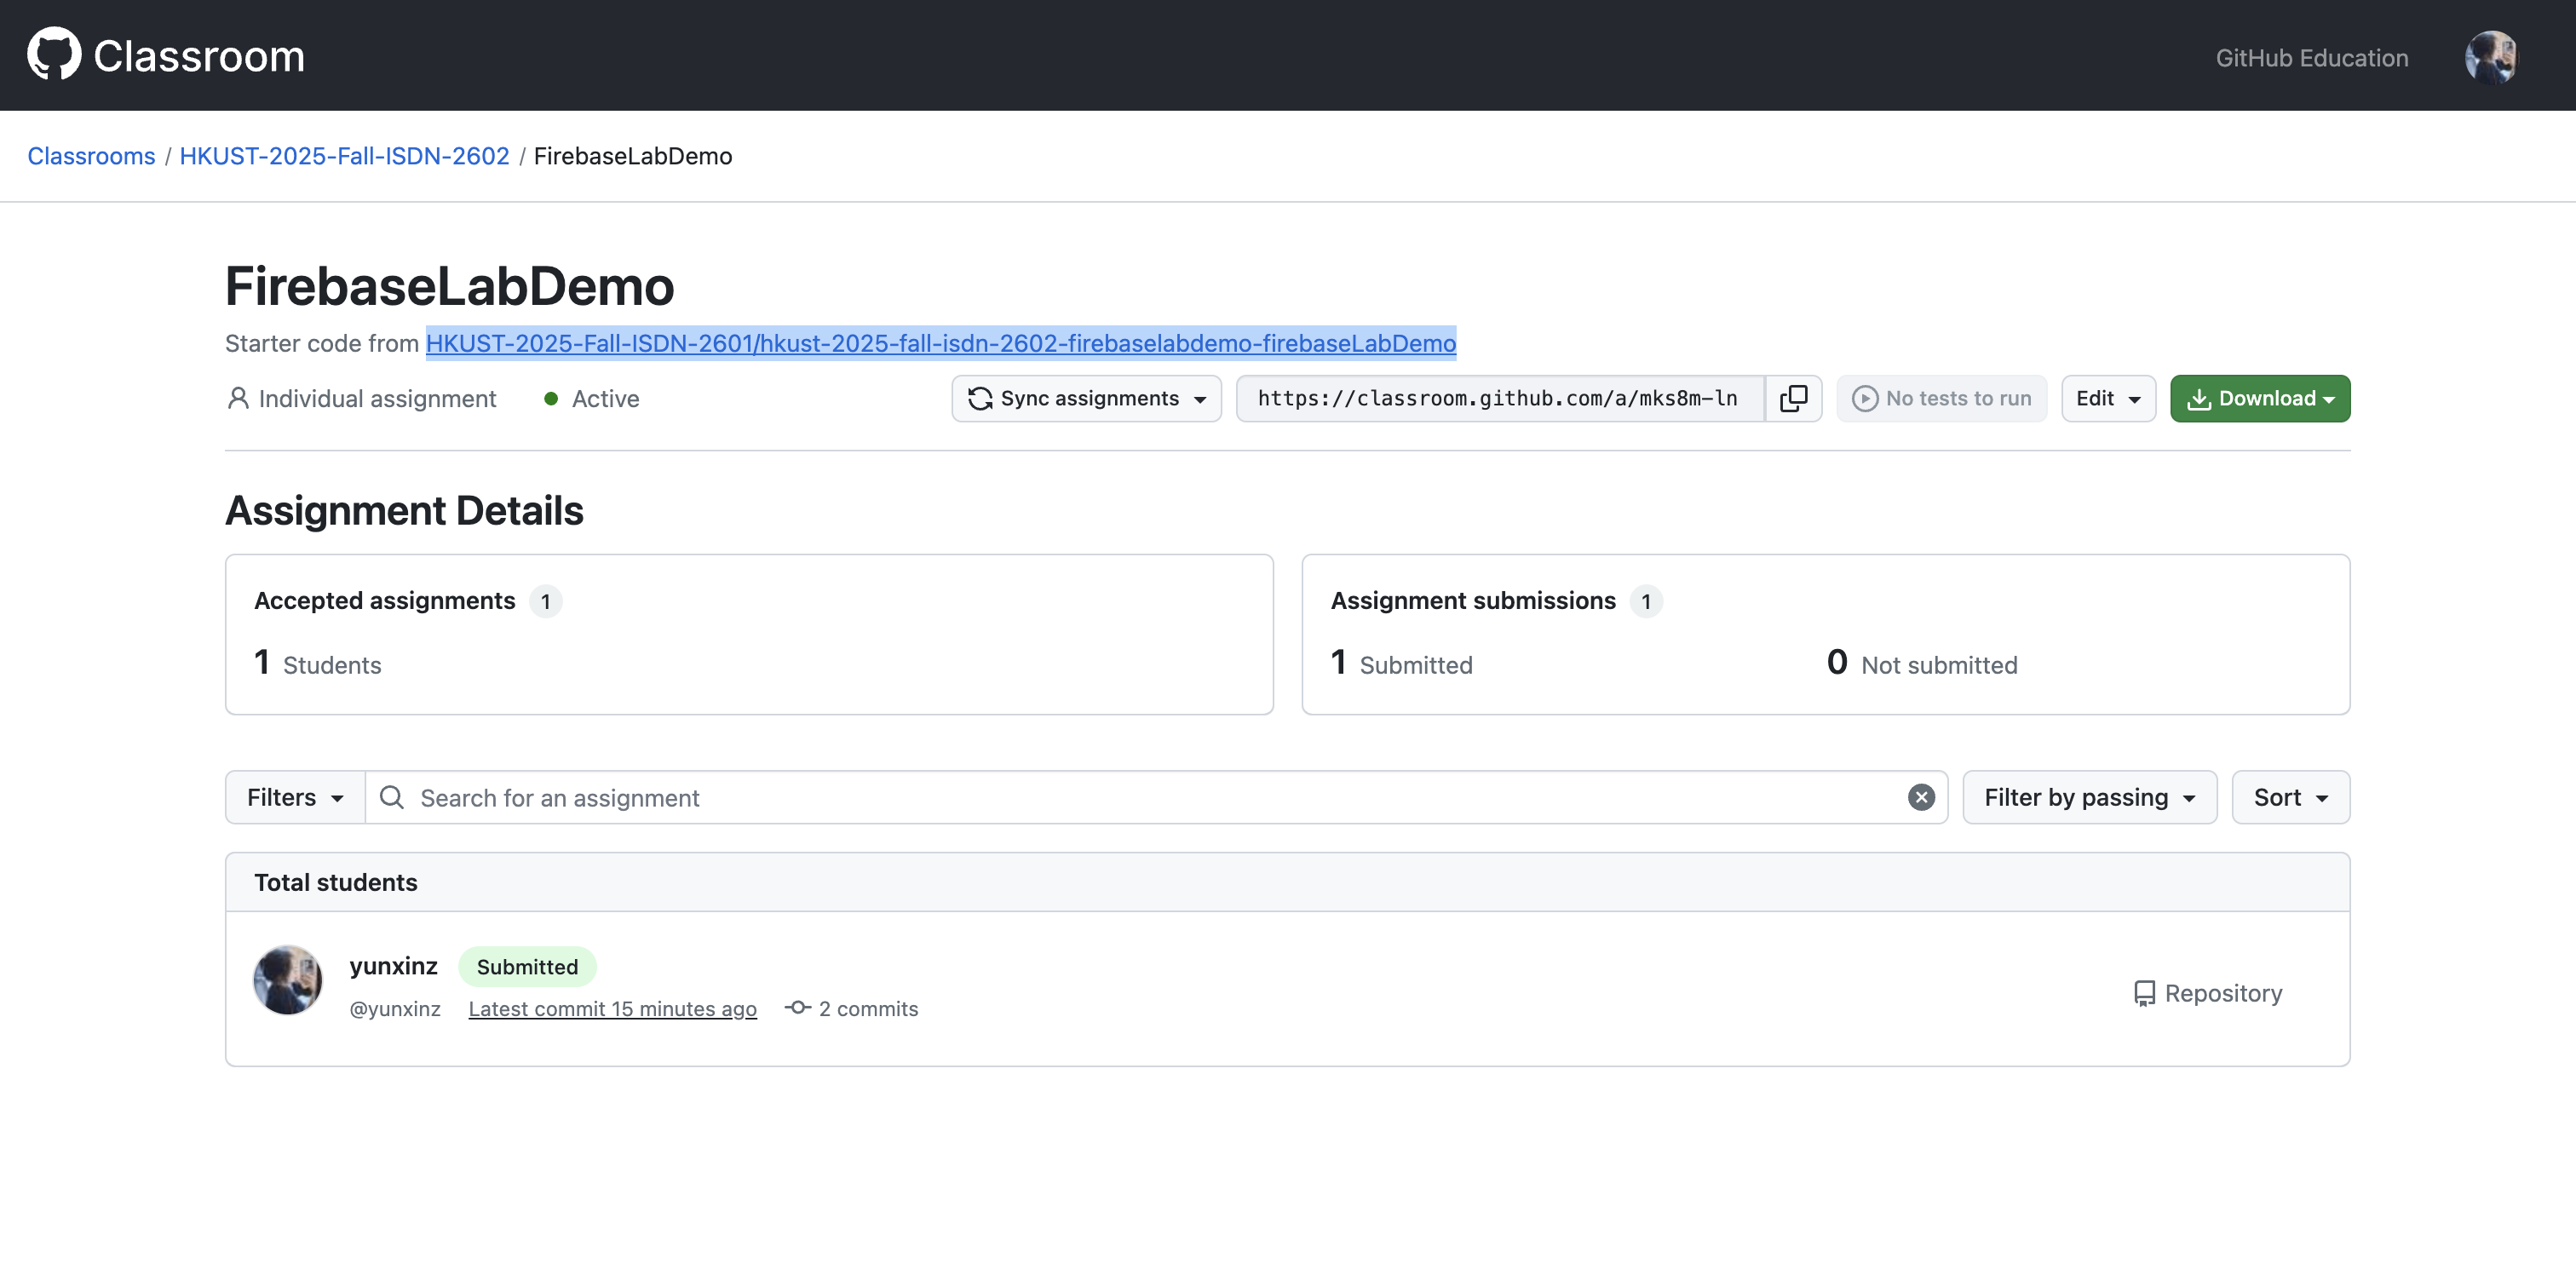Open the Edit dropdown menu

[x=2107, y=398]
